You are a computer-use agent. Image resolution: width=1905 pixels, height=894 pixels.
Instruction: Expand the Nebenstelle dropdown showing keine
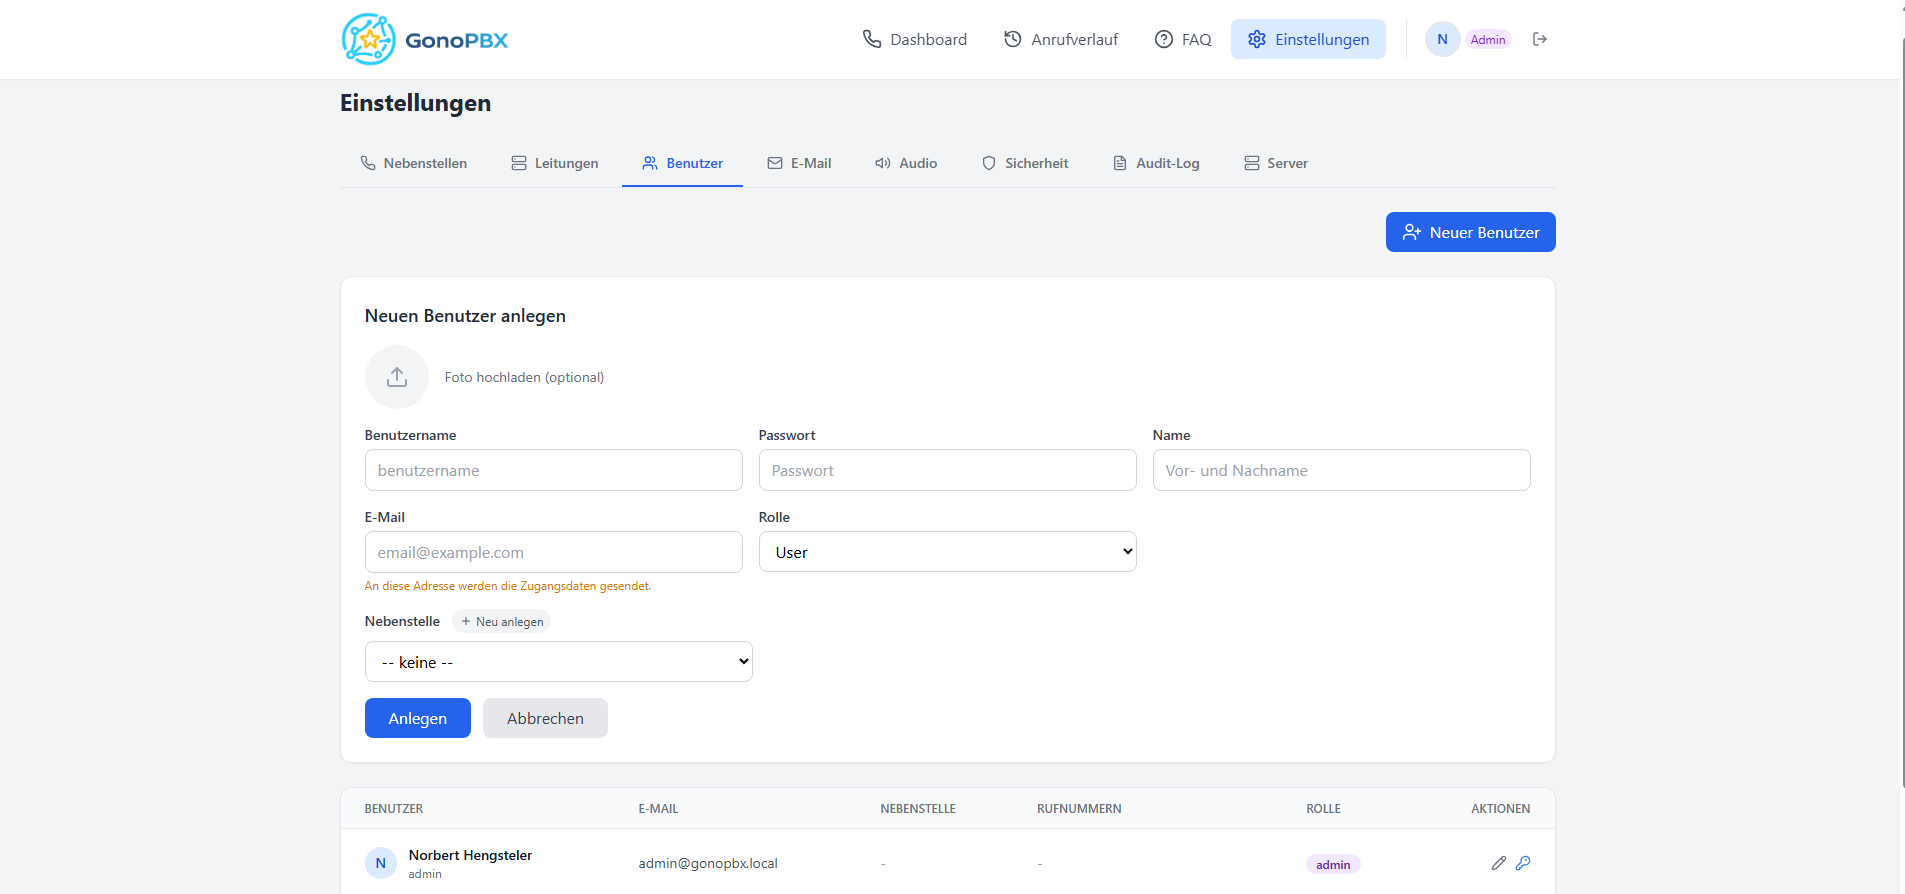[x=558, y=662]
